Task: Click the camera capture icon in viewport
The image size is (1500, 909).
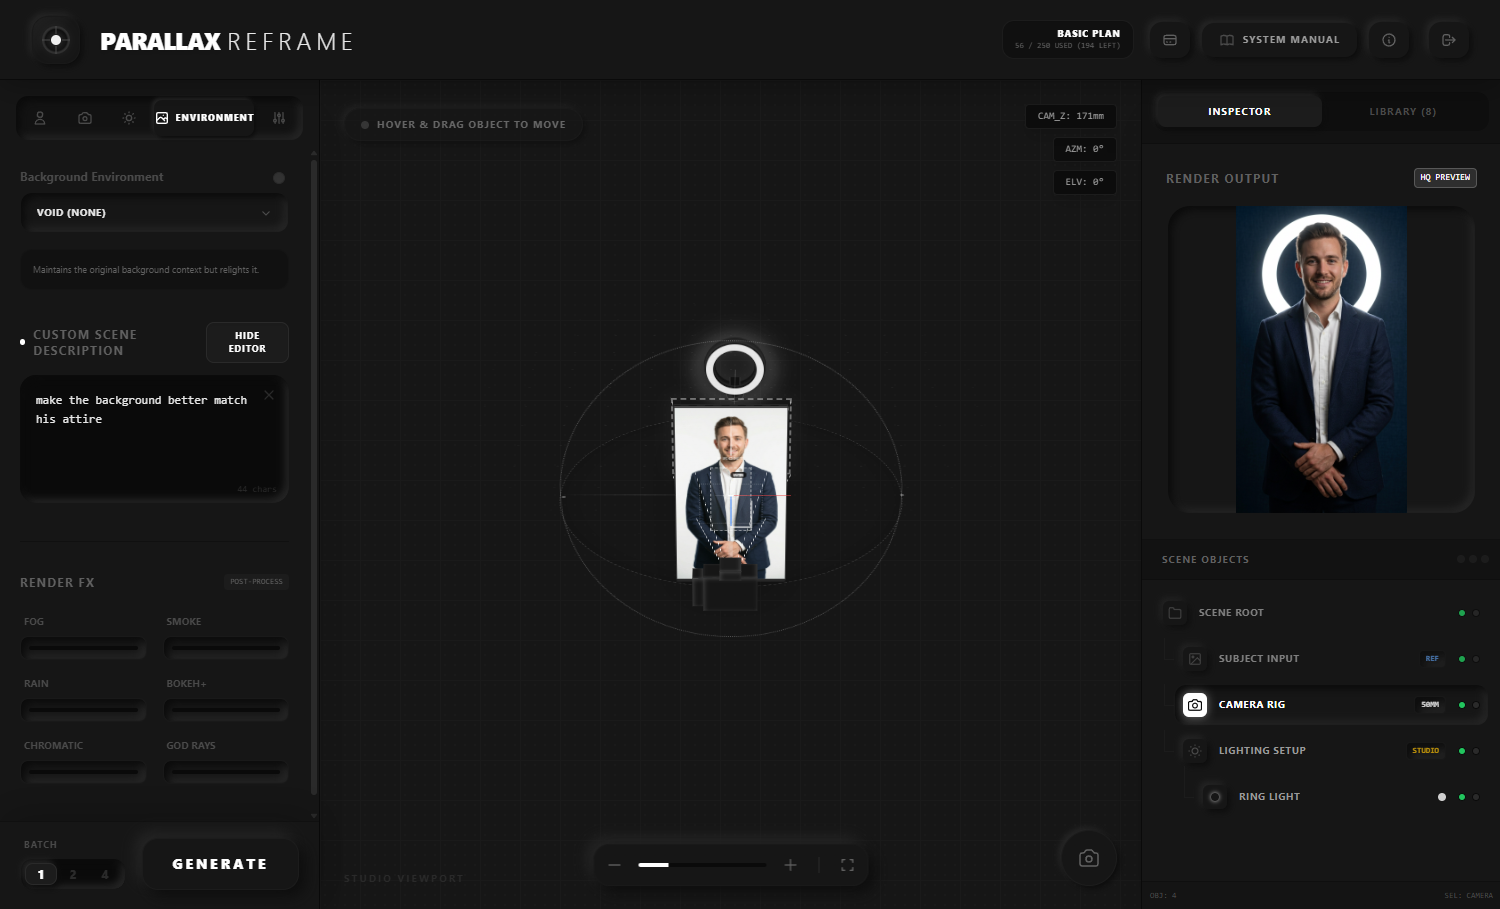Action: [x=1088, y=857]
